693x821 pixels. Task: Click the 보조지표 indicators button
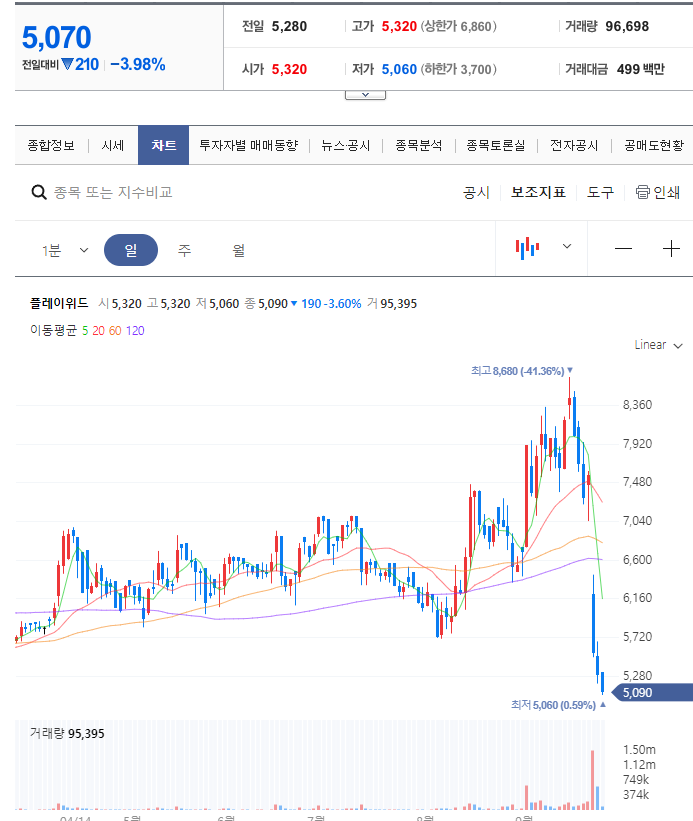[538, 192]
